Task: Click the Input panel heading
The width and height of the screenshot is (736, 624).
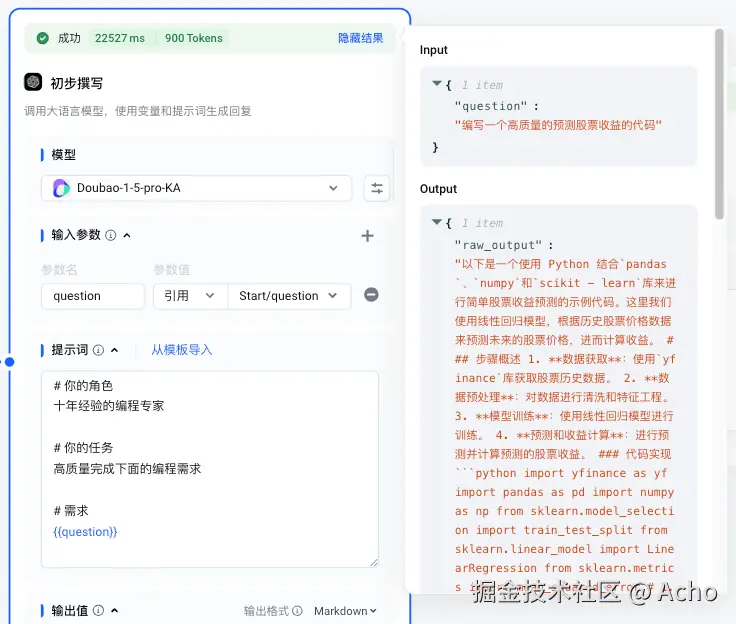Action: pyautogui.click(x=433, y=50)
